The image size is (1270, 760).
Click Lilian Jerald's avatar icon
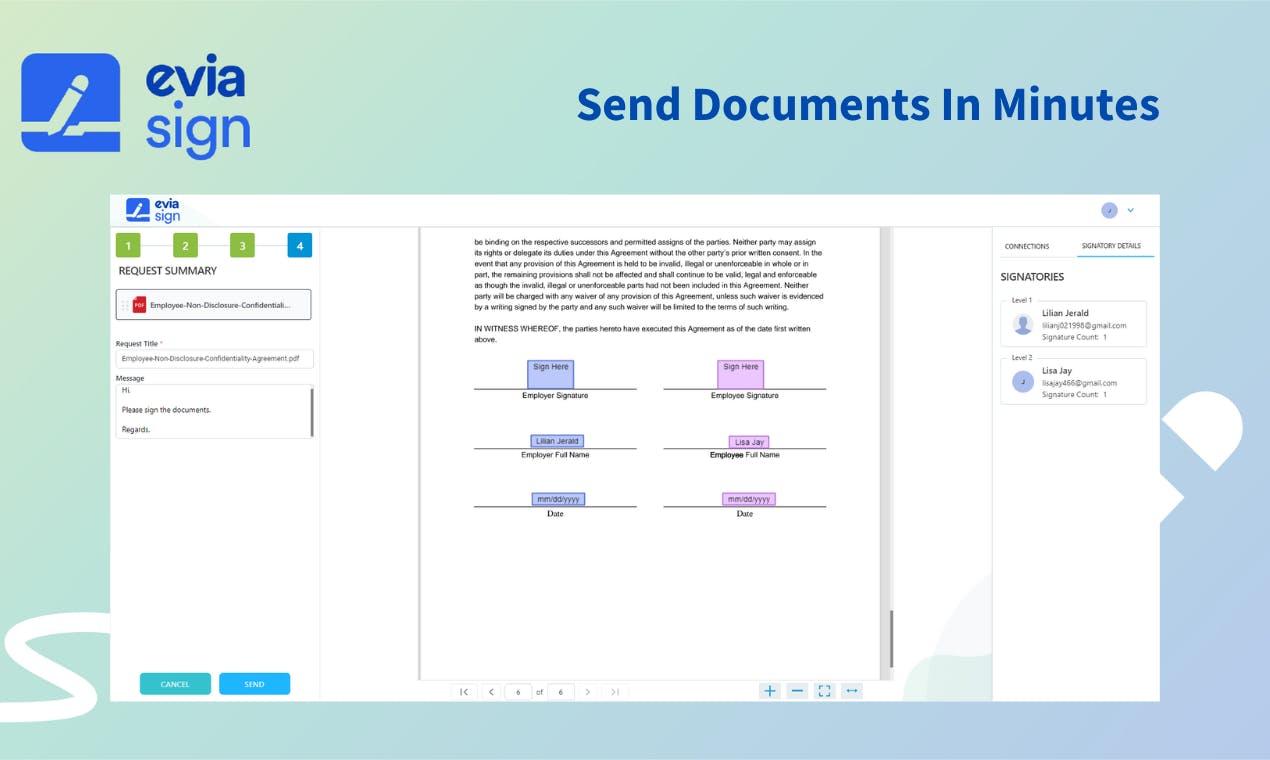coord(1023,324)
